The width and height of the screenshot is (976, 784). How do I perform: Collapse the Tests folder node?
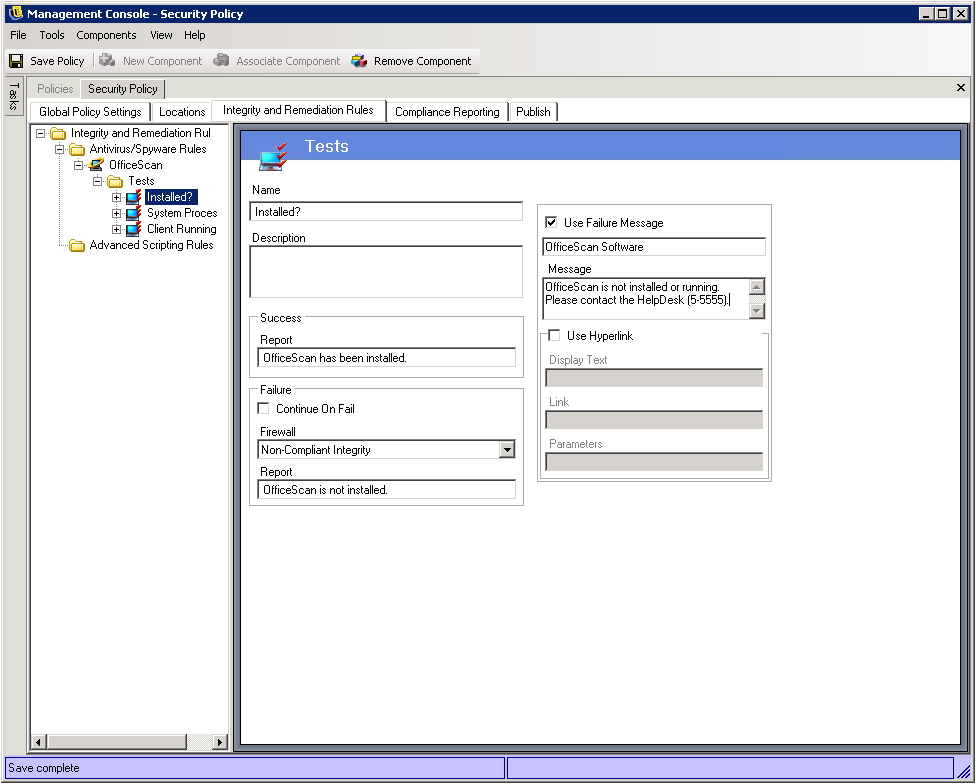[98, 181]
